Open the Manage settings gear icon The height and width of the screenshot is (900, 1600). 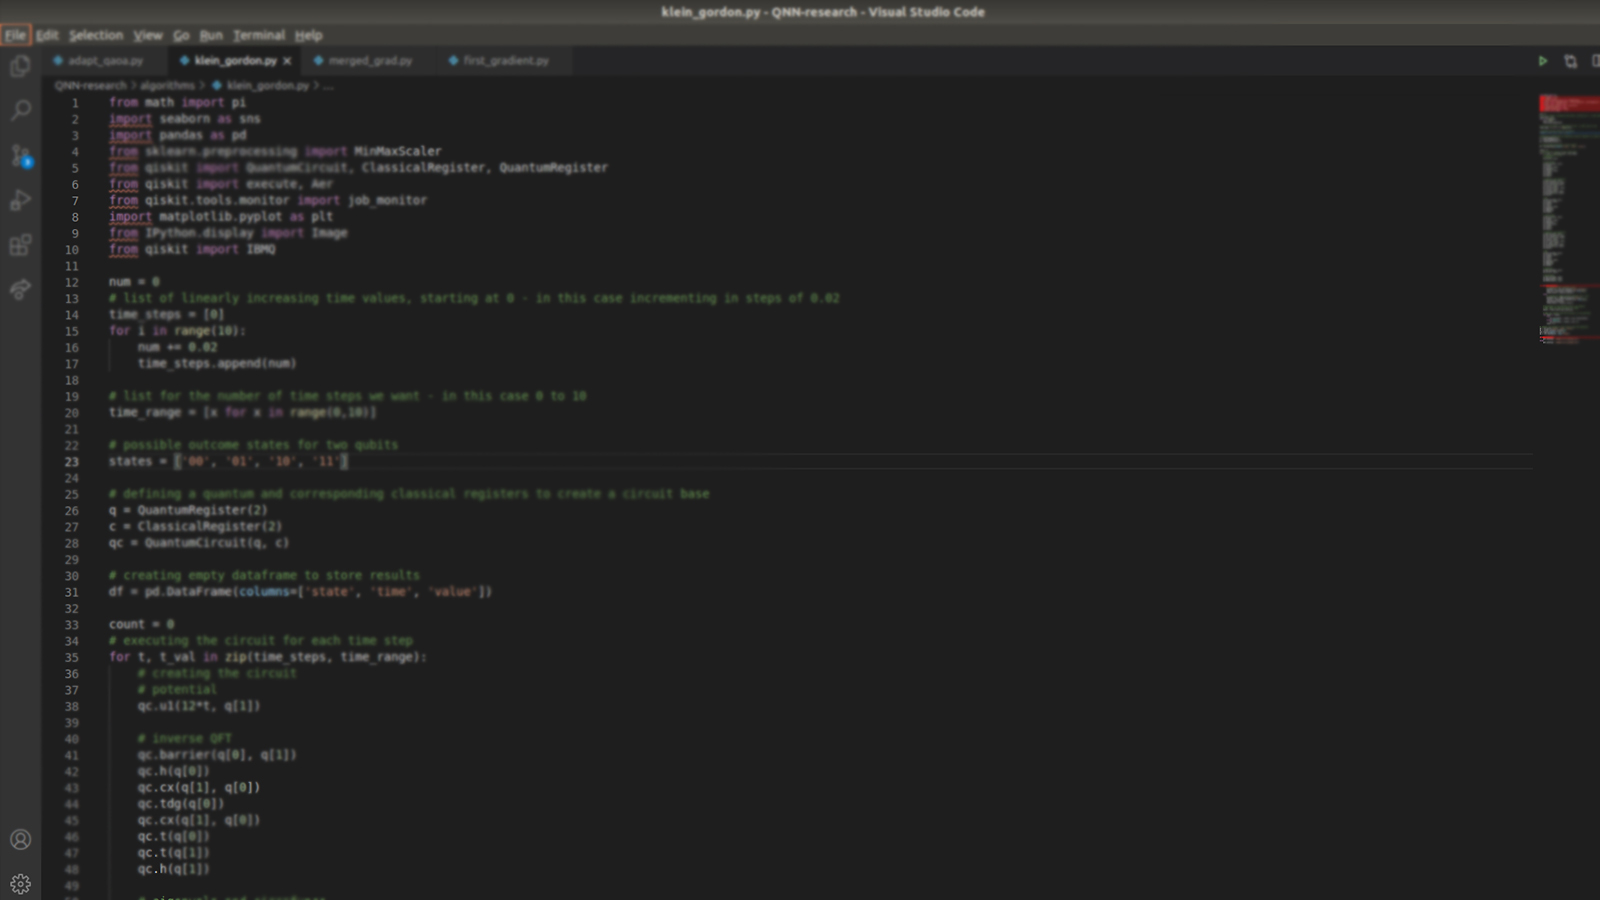pyautogui.click(x=20, y=884)
